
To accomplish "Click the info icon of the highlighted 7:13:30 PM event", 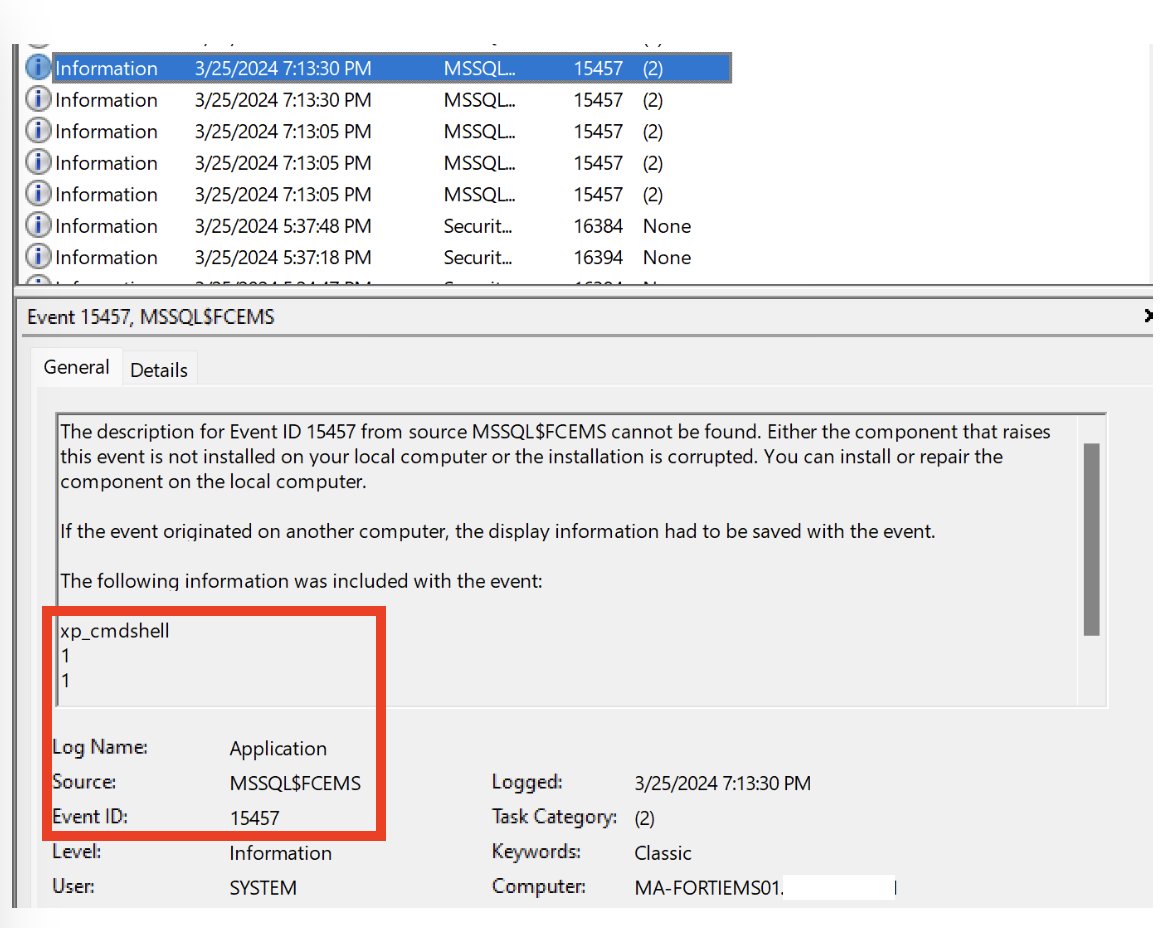I will pyautogui.click(x=38, y=67).
